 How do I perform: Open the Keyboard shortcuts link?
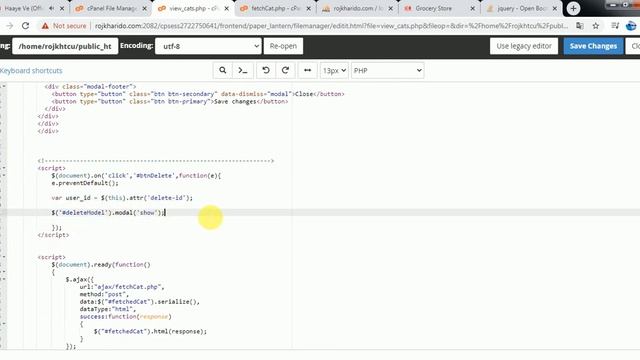pos(31,71)
